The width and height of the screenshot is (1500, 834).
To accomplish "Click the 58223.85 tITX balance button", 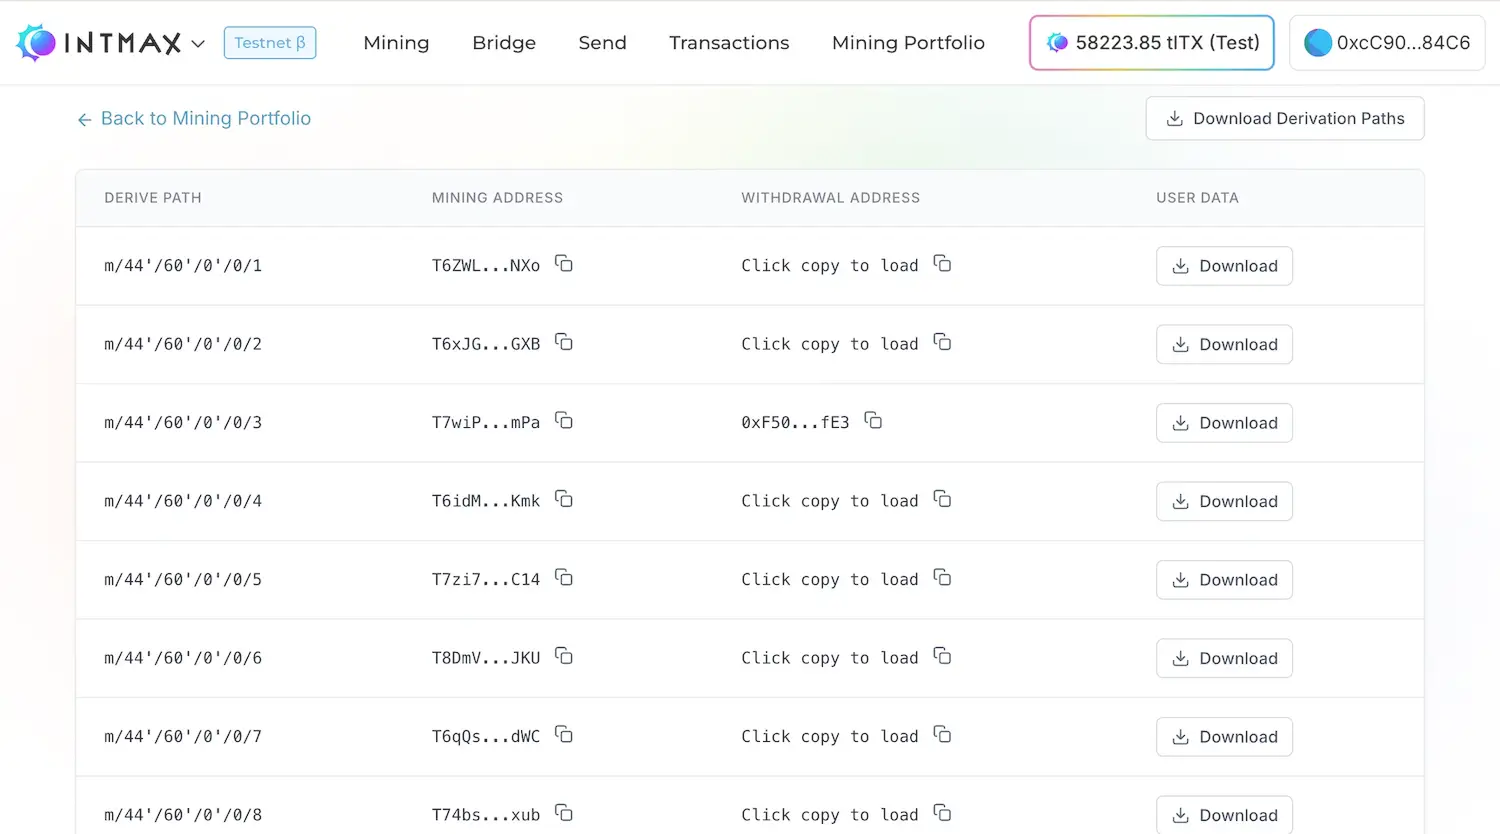I will (x=1151, y=42).
